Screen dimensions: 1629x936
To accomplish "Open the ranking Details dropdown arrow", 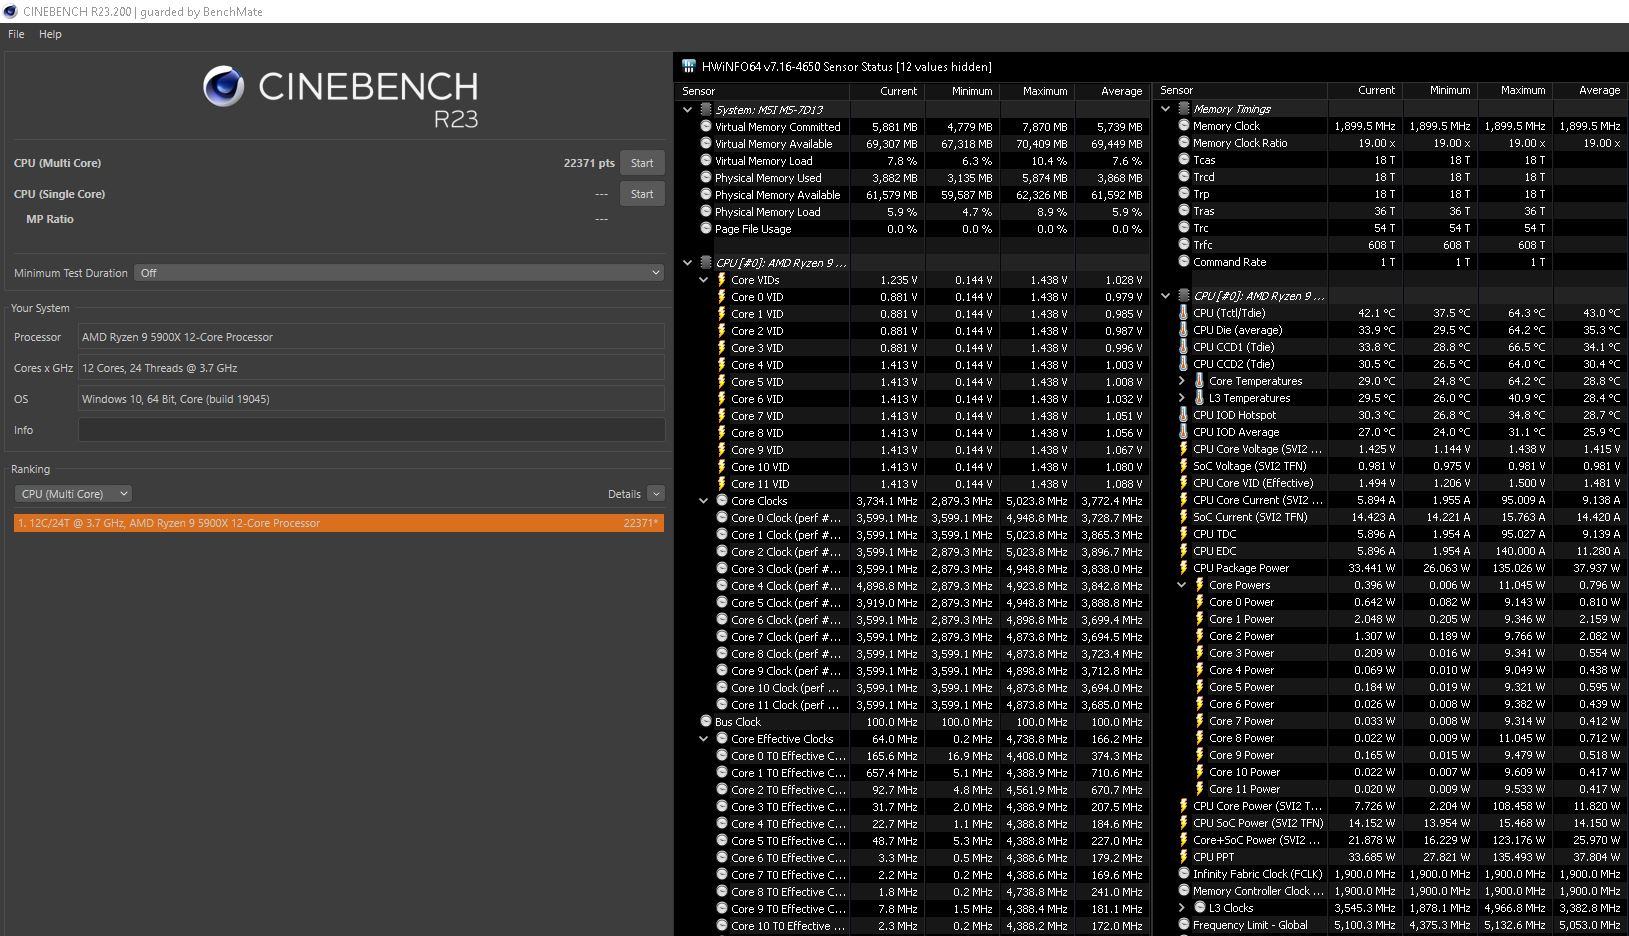I will tap(656, 494).
